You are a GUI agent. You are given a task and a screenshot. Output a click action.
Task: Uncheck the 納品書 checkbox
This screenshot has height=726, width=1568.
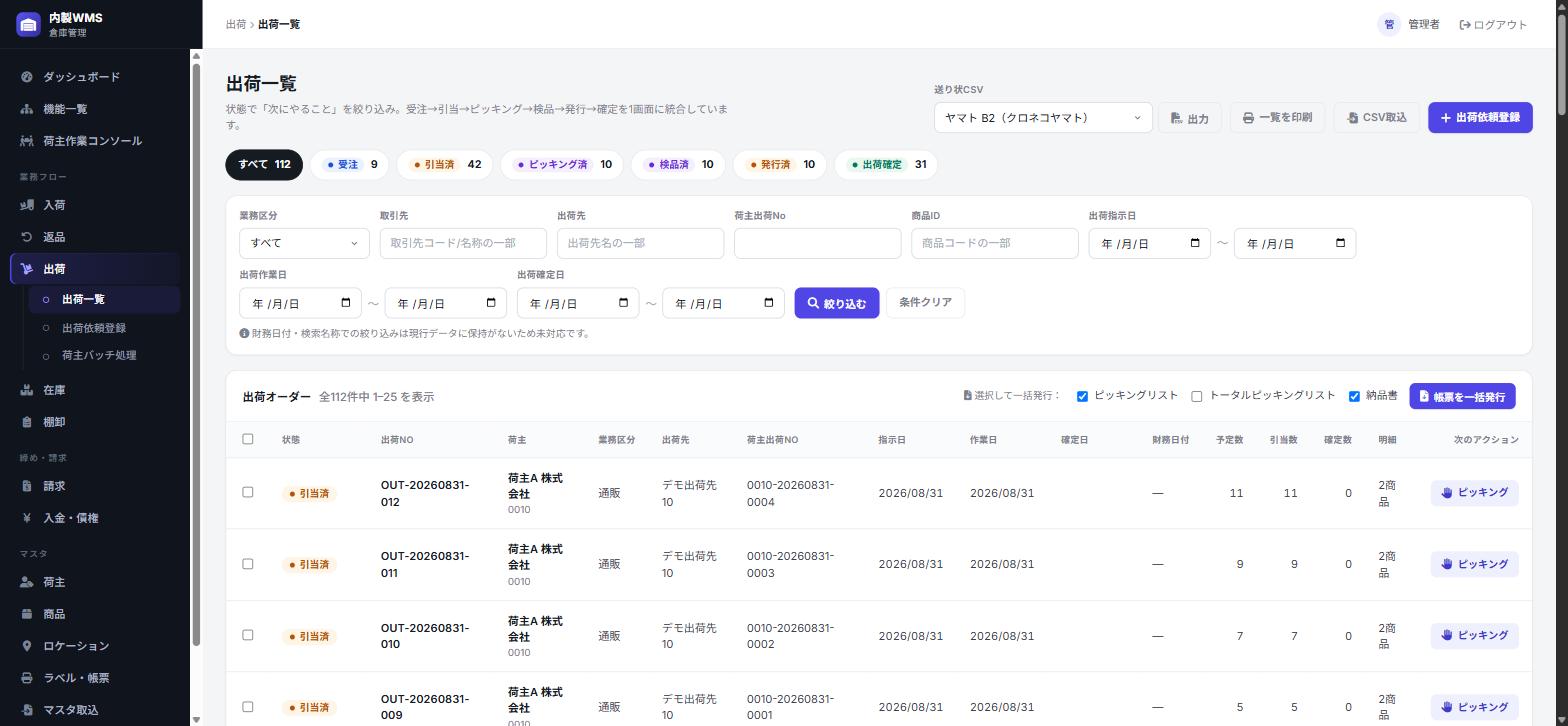(1354, 396)
